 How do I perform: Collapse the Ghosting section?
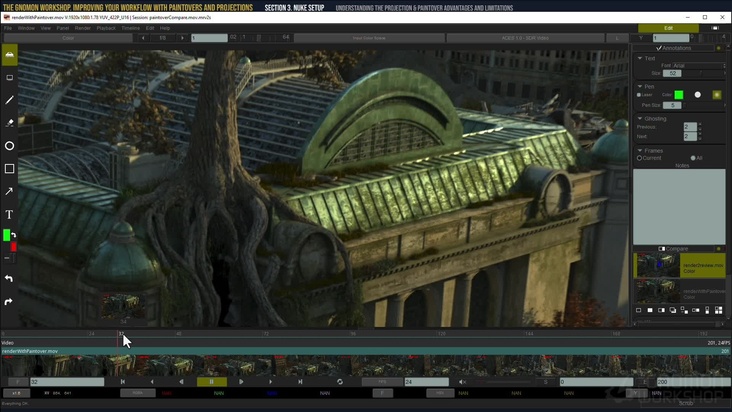point(640,119)
